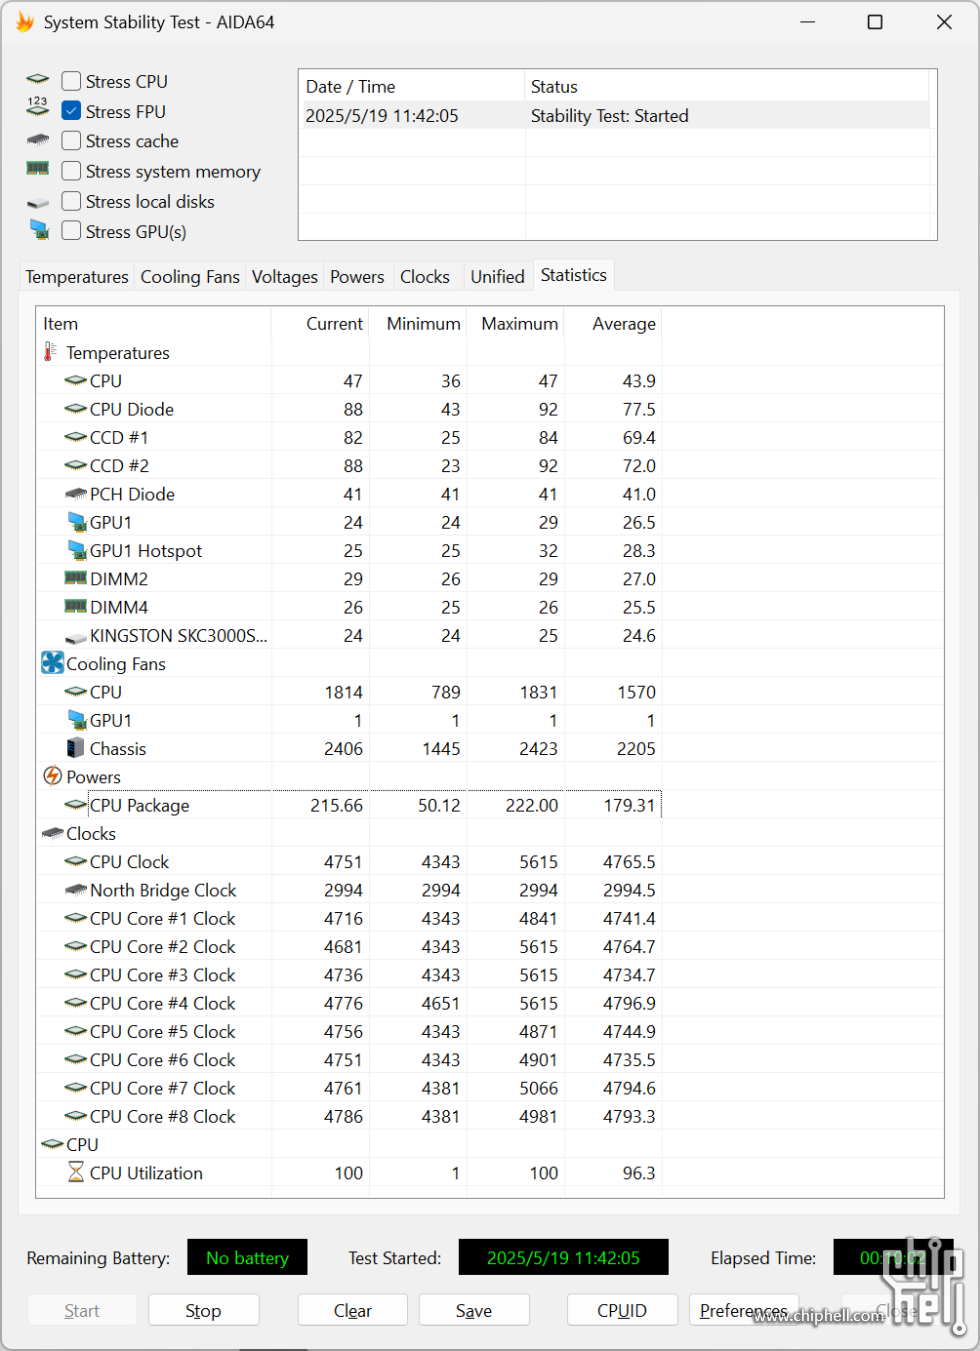Click the Stop button
Screen dimensions: 980x1351
tap(204, 1310)
